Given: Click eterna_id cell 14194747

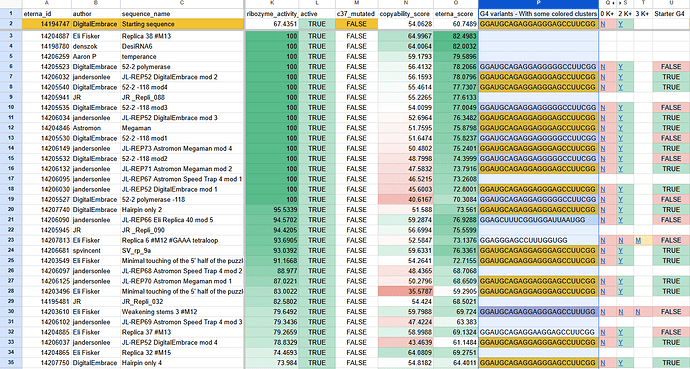Looking at the screenshot, I should [46, 24].
